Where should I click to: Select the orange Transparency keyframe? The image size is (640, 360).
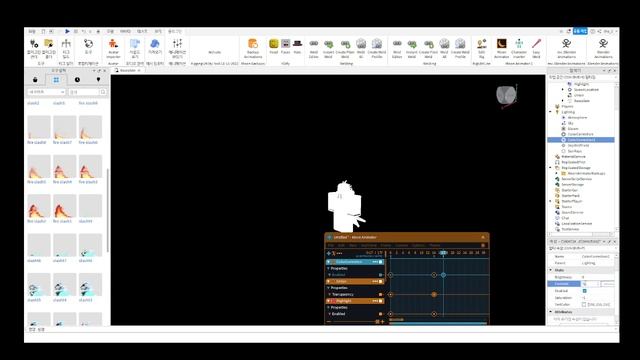coord(434,294)
